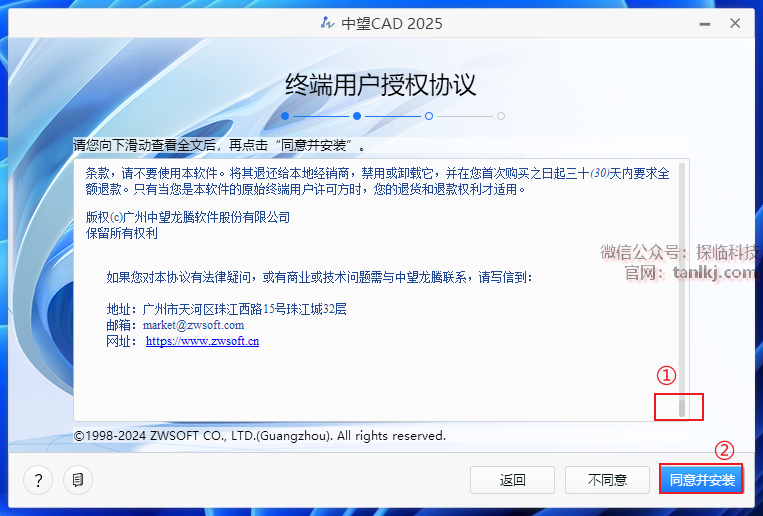763x516 pixels.
Task: Click the 不同意 button
Action: coord(607,479)
